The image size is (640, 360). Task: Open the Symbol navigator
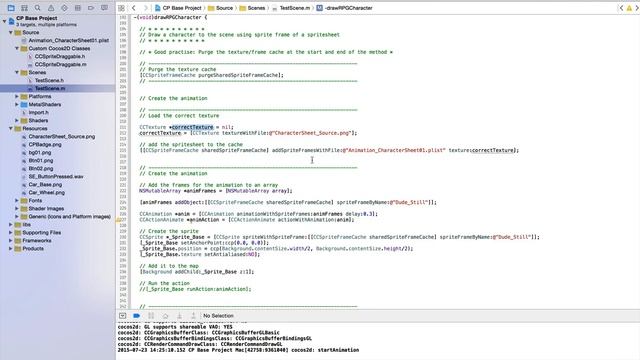[x=24, y=8]
